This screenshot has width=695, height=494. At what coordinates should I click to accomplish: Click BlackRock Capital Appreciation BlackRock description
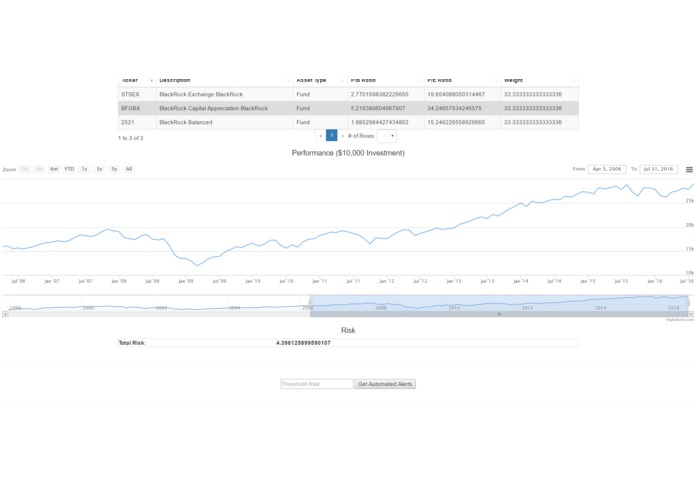tap(214, 109)
